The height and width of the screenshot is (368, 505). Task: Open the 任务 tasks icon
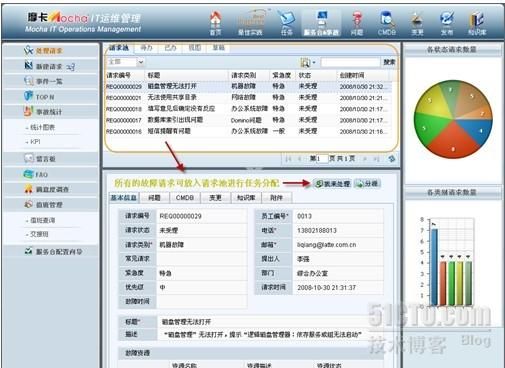point(287,23)
